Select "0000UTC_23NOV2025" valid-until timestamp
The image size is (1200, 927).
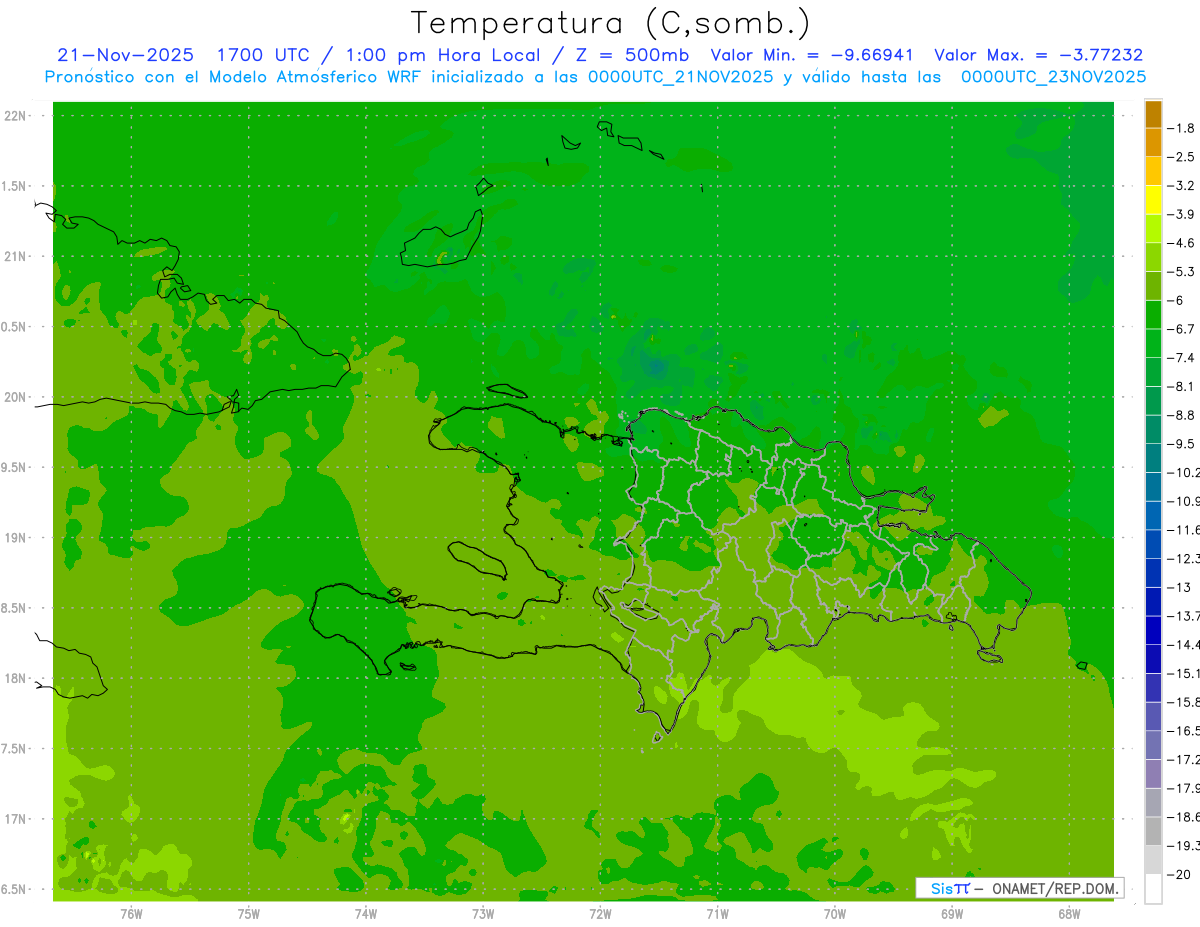[x=1053, y=77]
